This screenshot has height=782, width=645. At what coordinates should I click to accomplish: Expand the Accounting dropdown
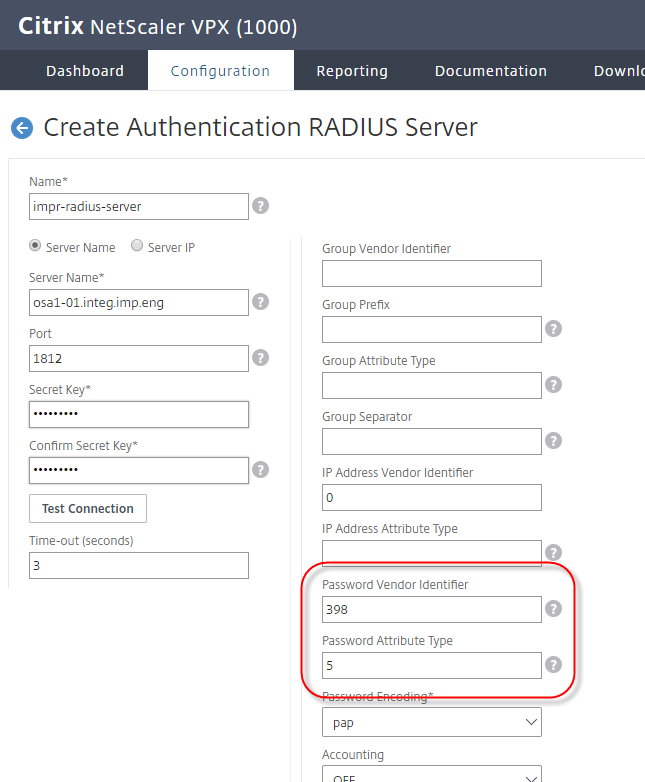[431, 774]
